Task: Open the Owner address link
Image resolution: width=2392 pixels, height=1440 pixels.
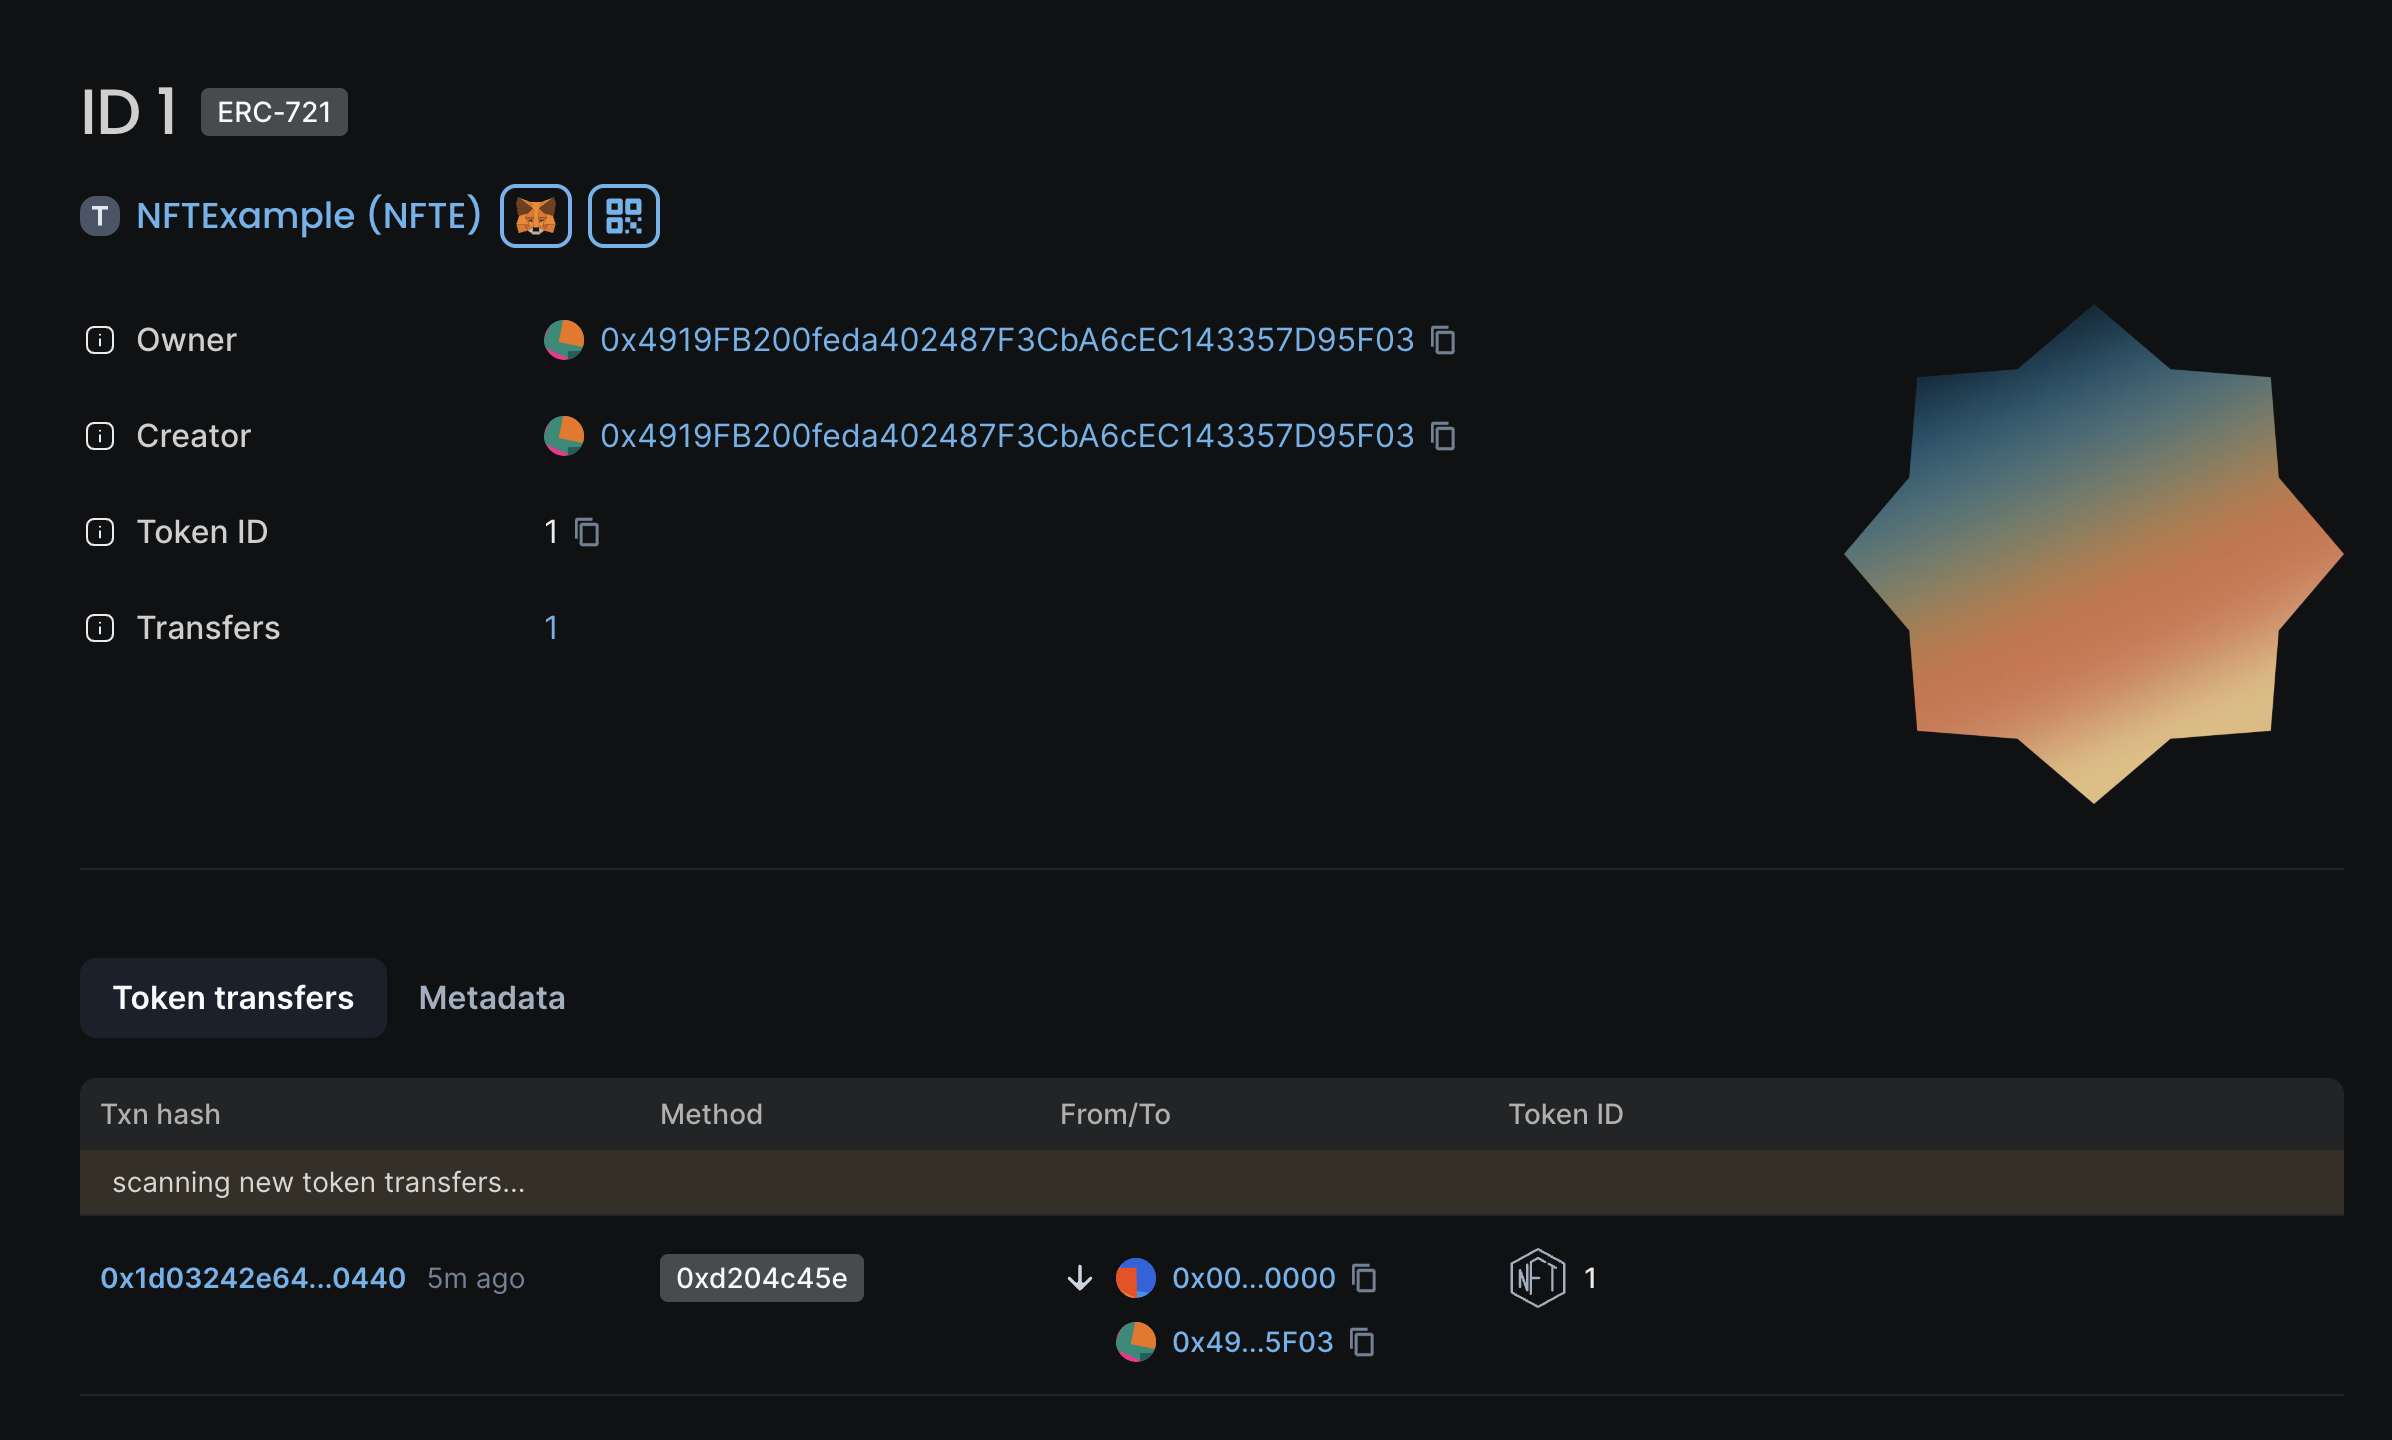Action: [1006, 340]
